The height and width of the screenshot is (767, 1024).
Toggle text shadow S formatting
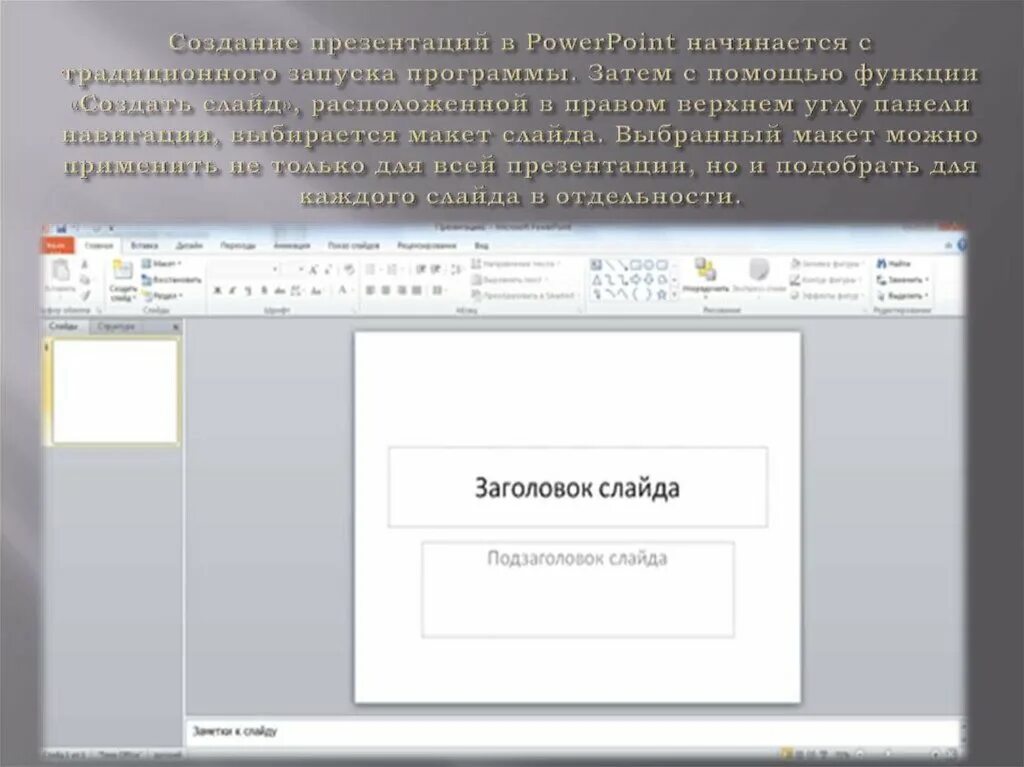point(264,291)
